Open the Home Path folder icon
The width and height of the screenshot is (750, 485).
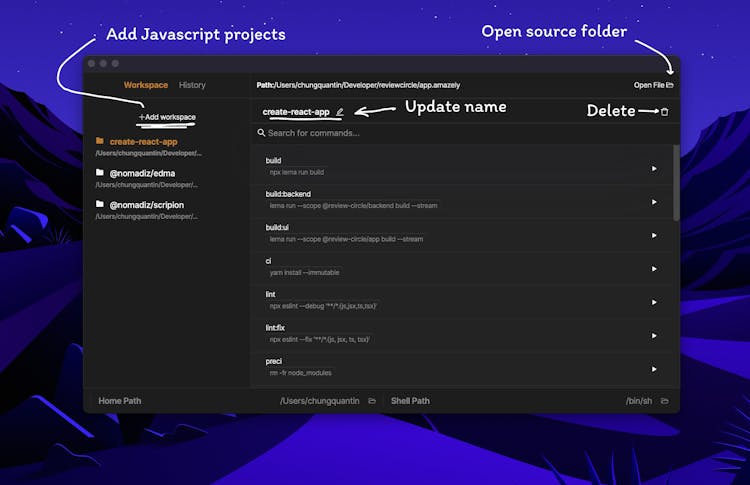(372, 401)
